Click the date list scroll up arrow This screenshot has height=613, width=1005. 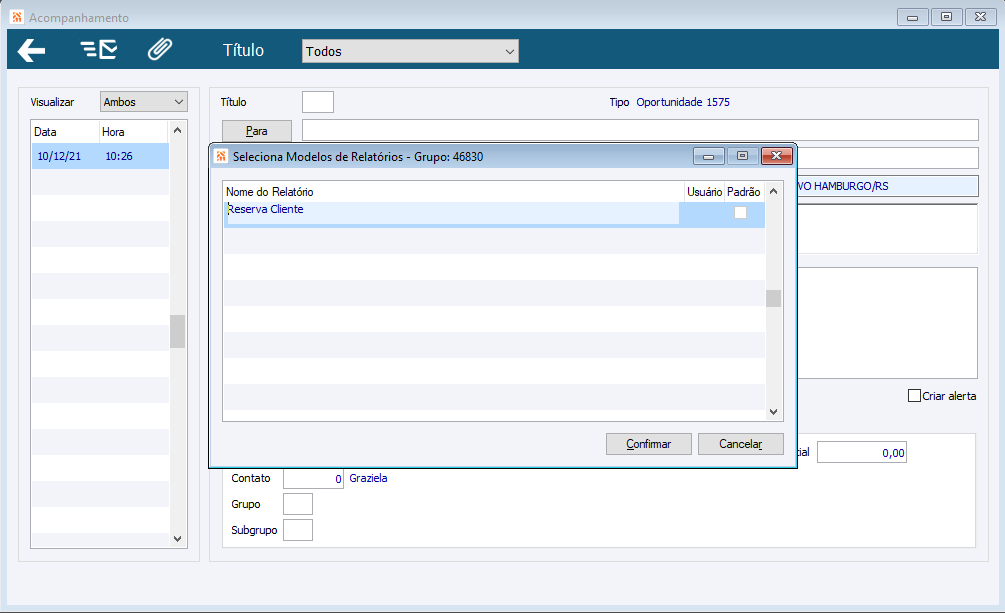178,131
